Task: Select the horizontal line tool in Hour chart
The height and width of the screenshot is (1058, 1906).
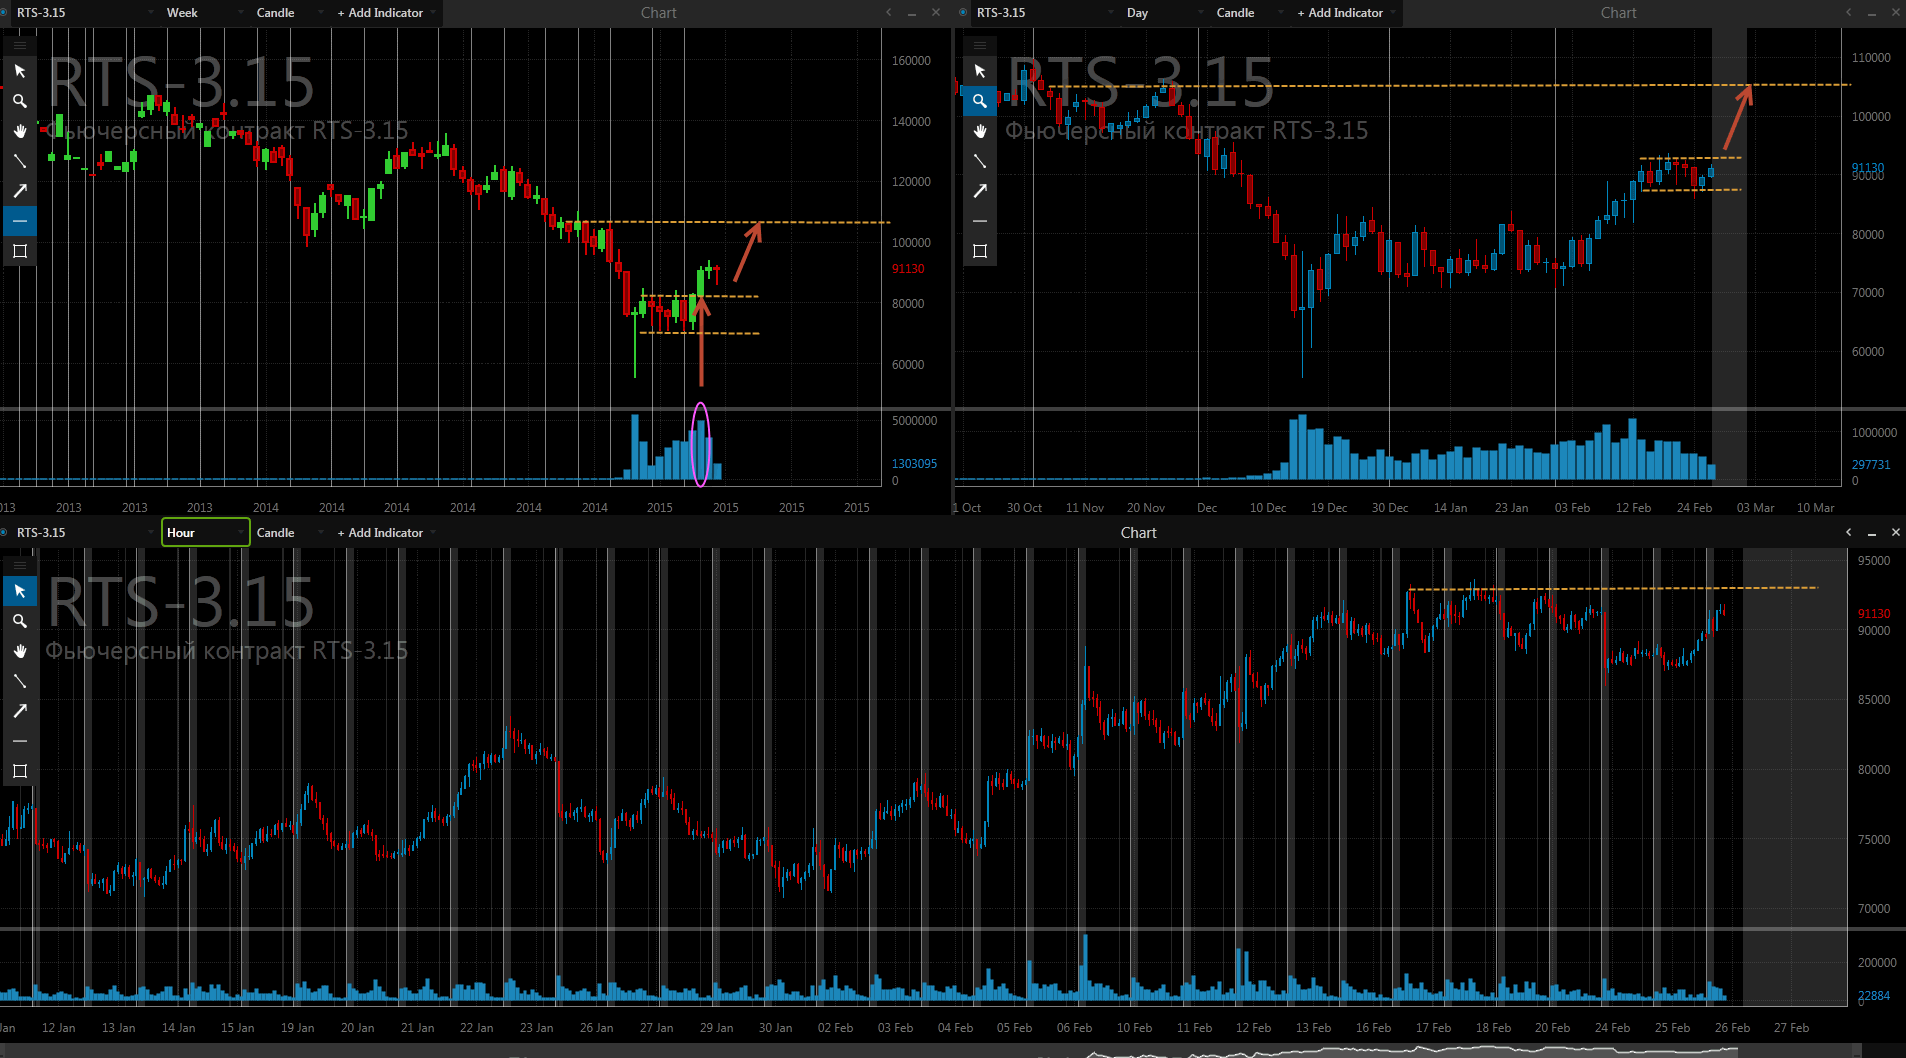Action: (x=20, y=741)
